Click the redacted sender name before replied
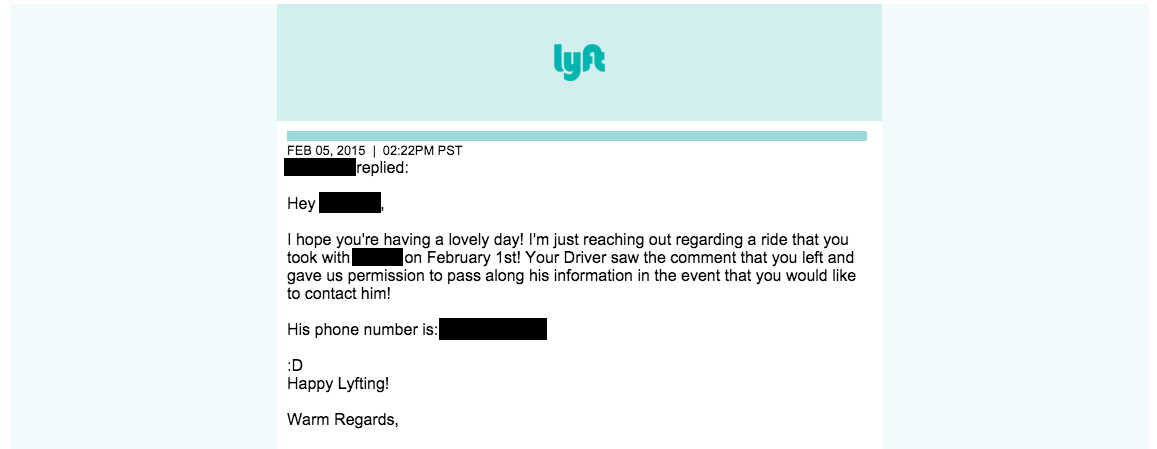 tap(320, 168)
